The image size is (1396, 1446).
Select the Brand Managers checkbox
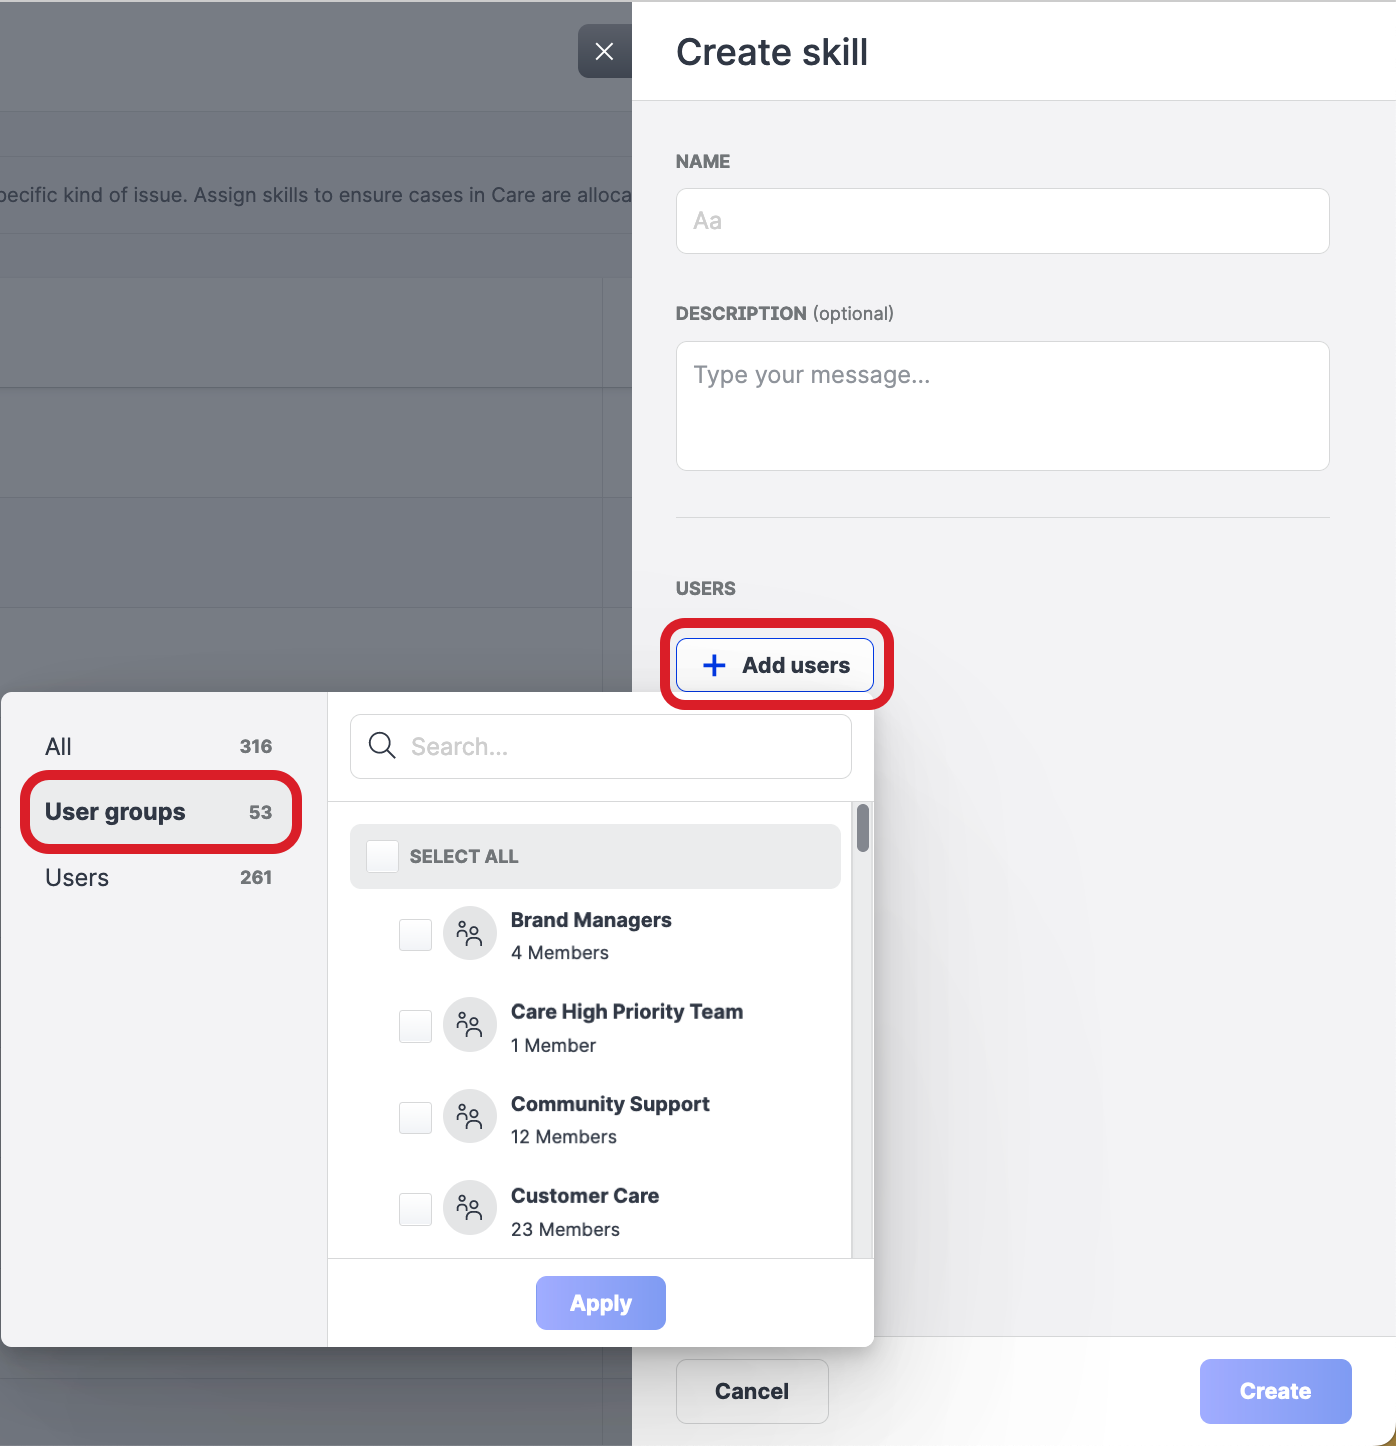click(415, 935)
